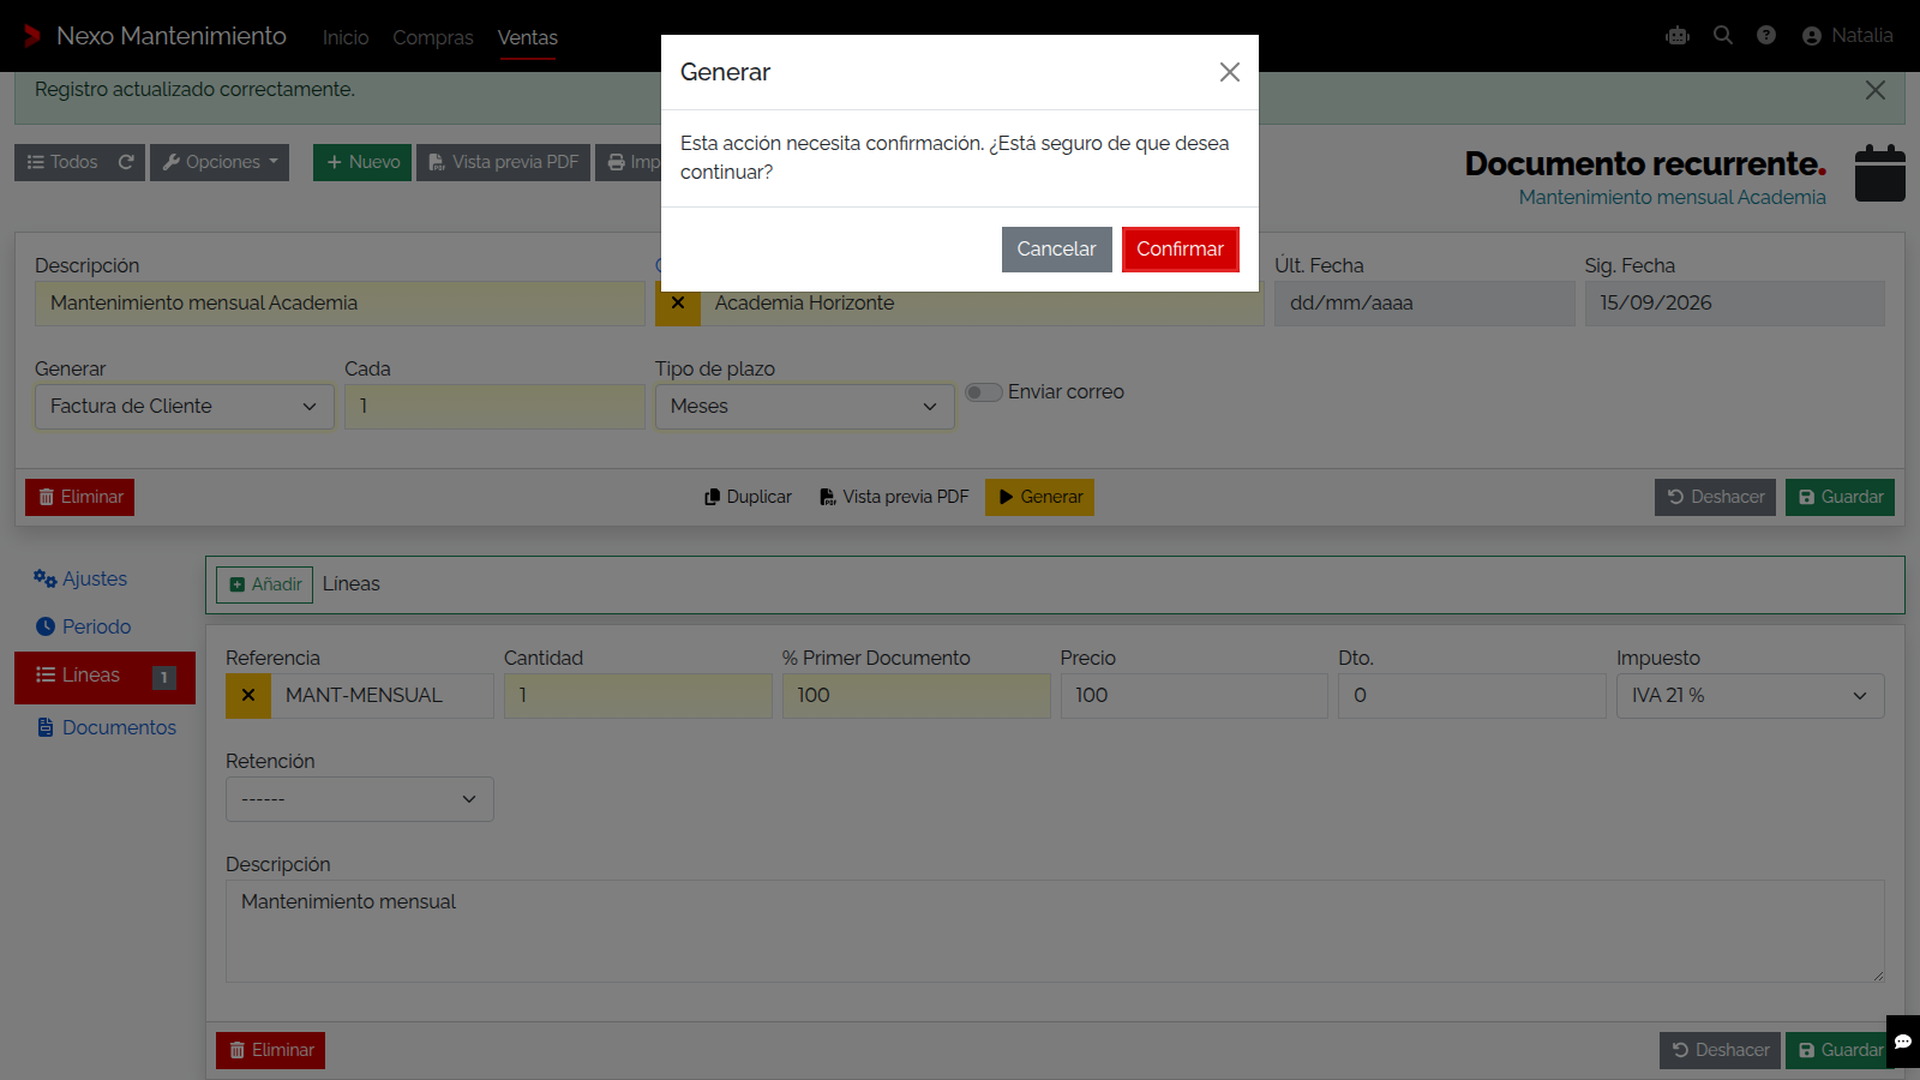This screenshot has width=1920, height=1080.
Task: Clear the Academia Horizonte customer selection
Action: (x=677, y=303)
